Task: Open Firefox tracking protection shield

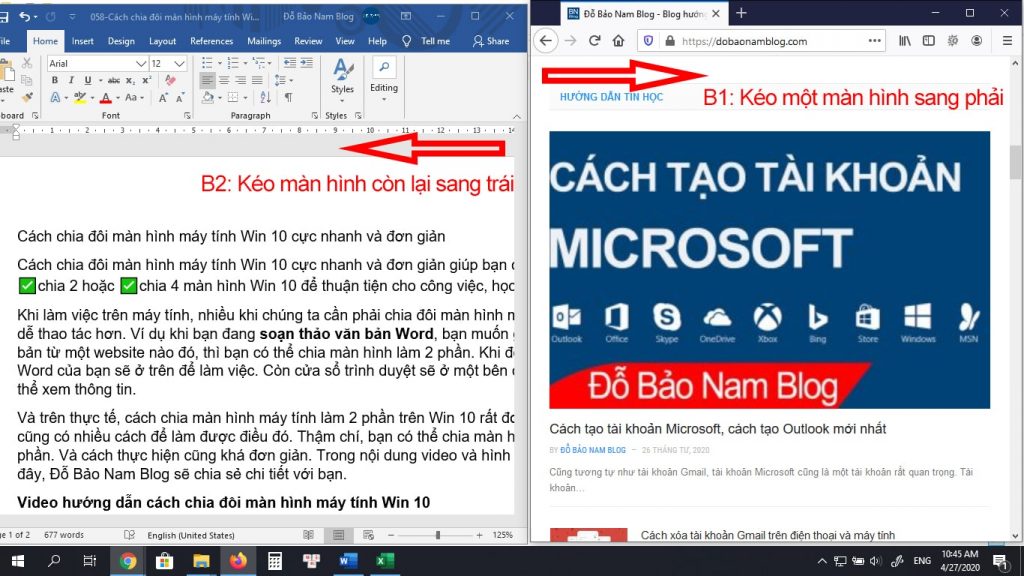Action: [x=648, y=40]
